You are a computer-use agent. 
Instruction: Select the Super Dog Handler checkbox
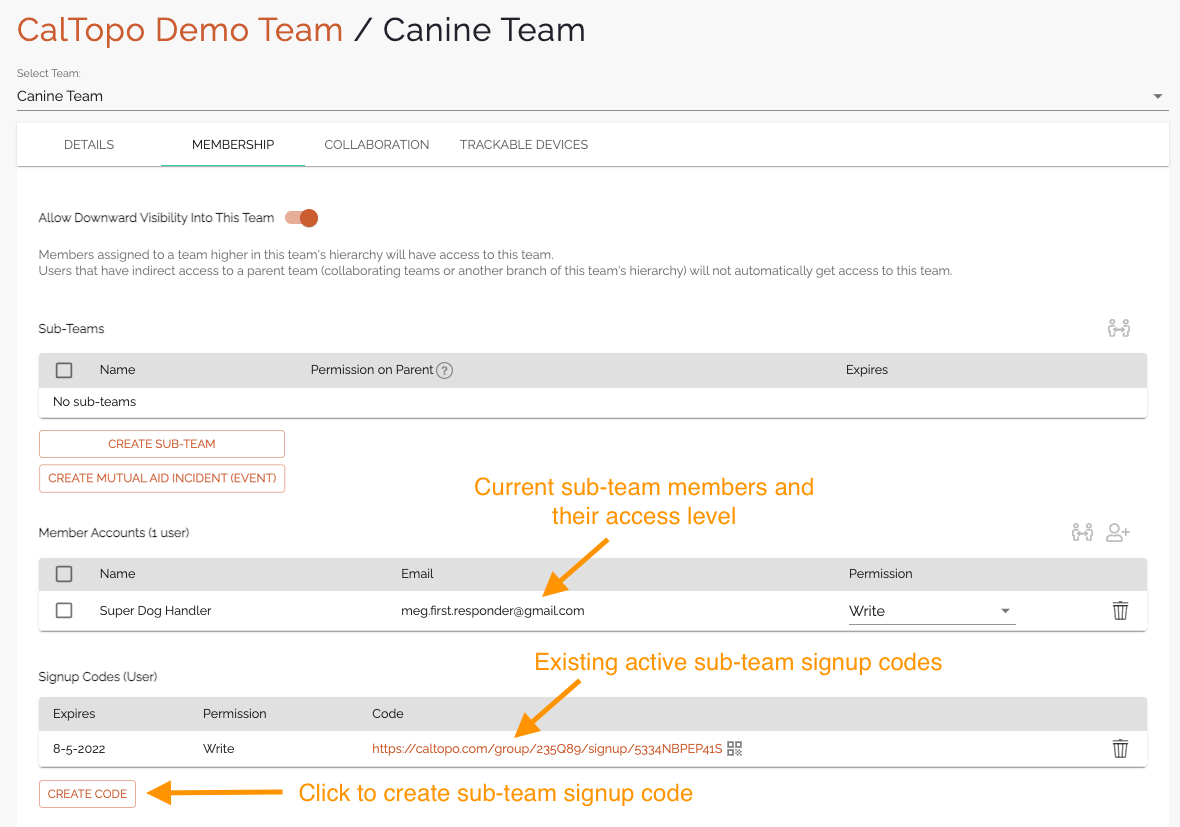pos(64,610)
